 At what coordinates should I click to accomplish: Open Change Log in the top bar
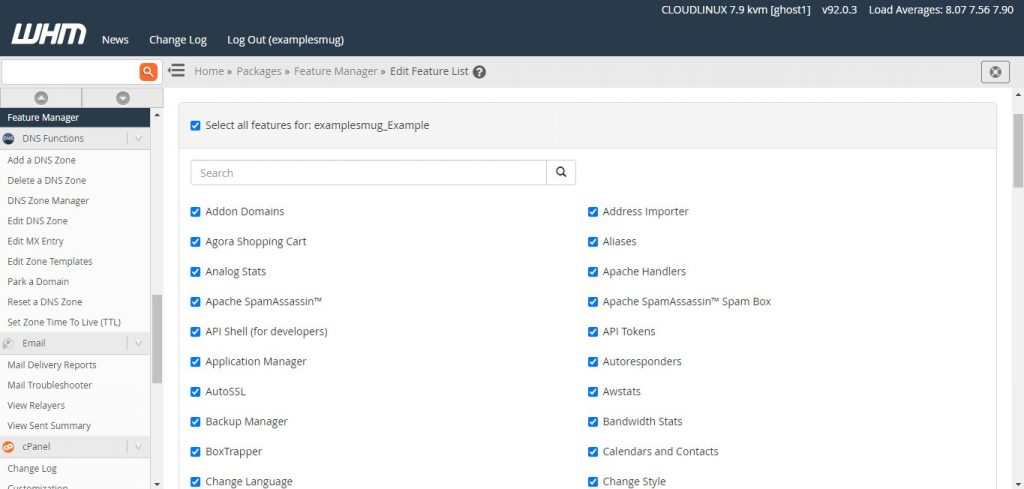pos(178,40)
